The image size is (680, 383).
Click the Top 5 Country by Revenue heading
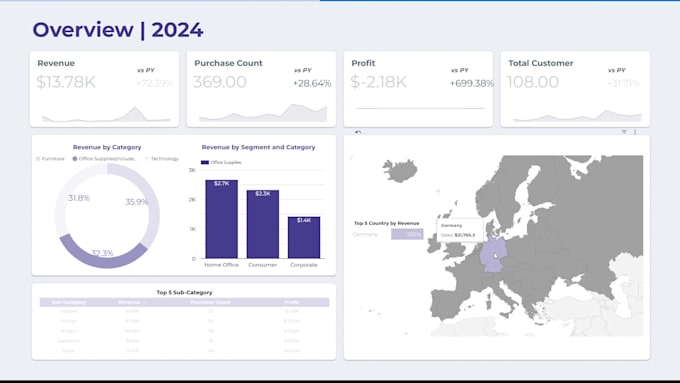386,223
